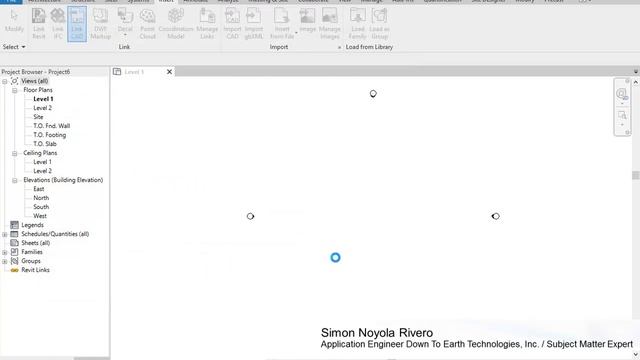
Task: Select Level 1 under Floor Plans
Action: 43,99
